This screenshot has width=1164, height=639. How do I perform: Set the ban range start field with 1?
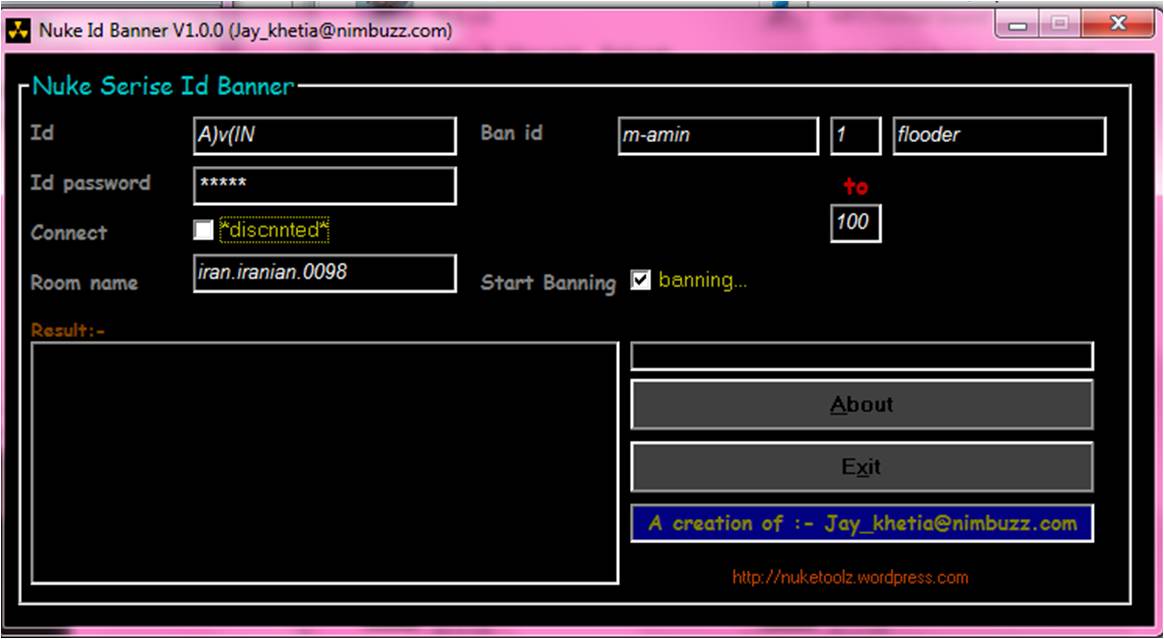click(x=855, y=136)
